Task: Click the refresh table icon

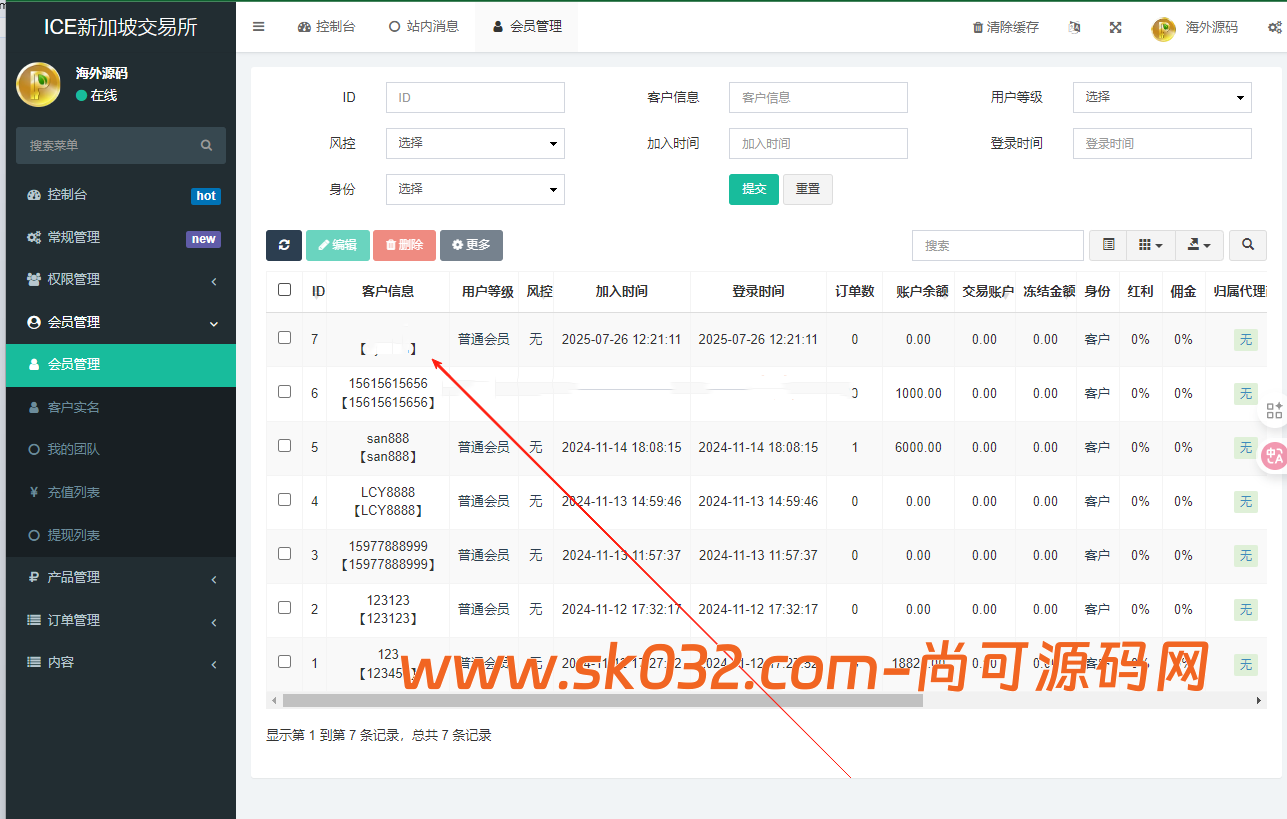Action: [x=283, y=245]
